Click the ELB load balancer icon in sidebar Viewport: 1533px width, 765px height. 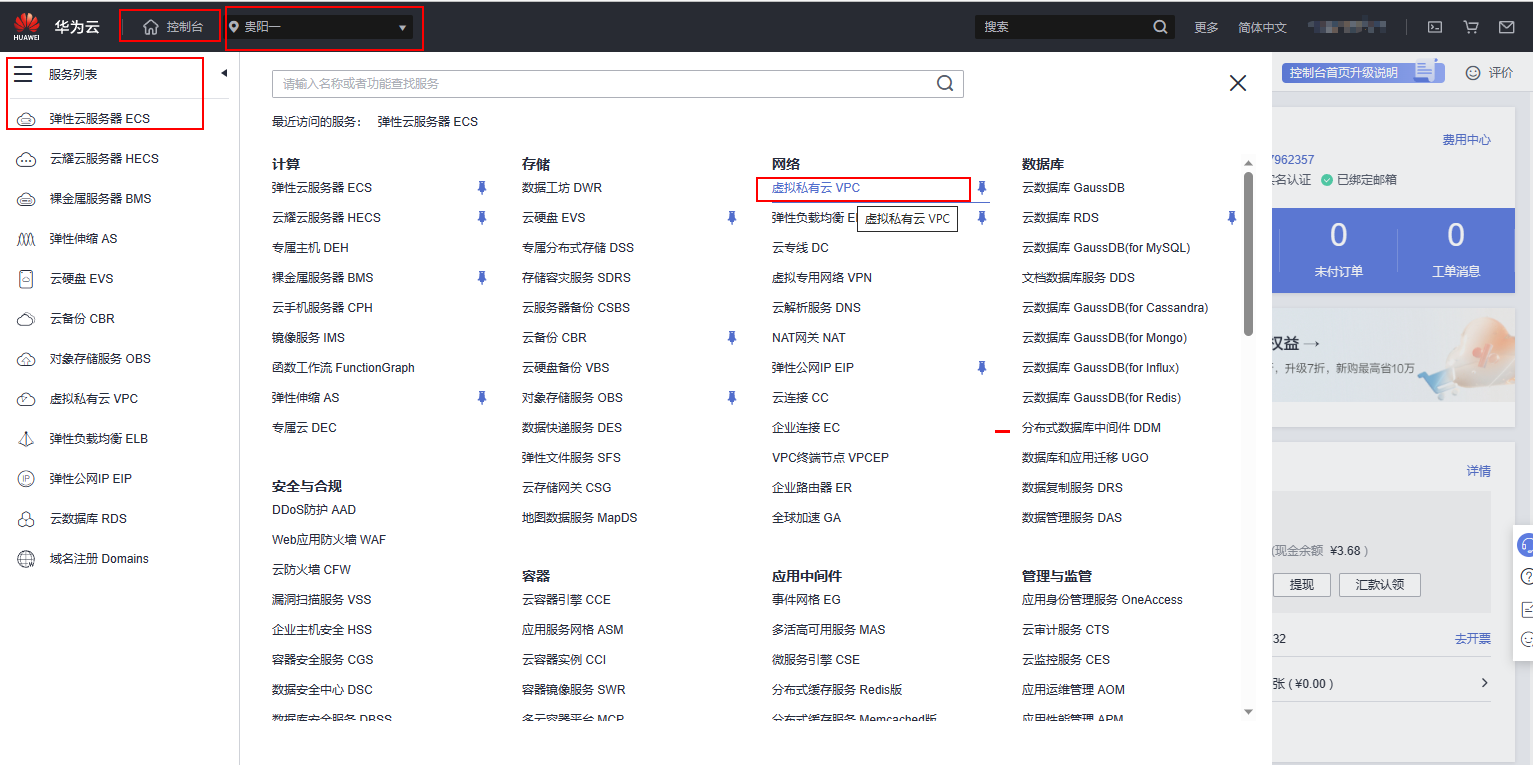[x=26, y=439]
